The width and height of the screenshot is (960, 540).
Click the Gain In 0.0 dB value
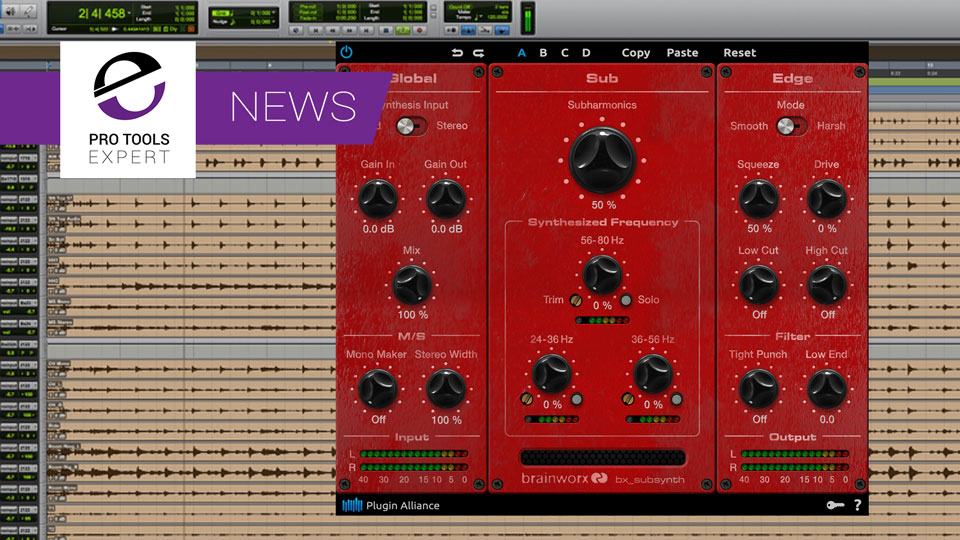(x=378, y=229)
